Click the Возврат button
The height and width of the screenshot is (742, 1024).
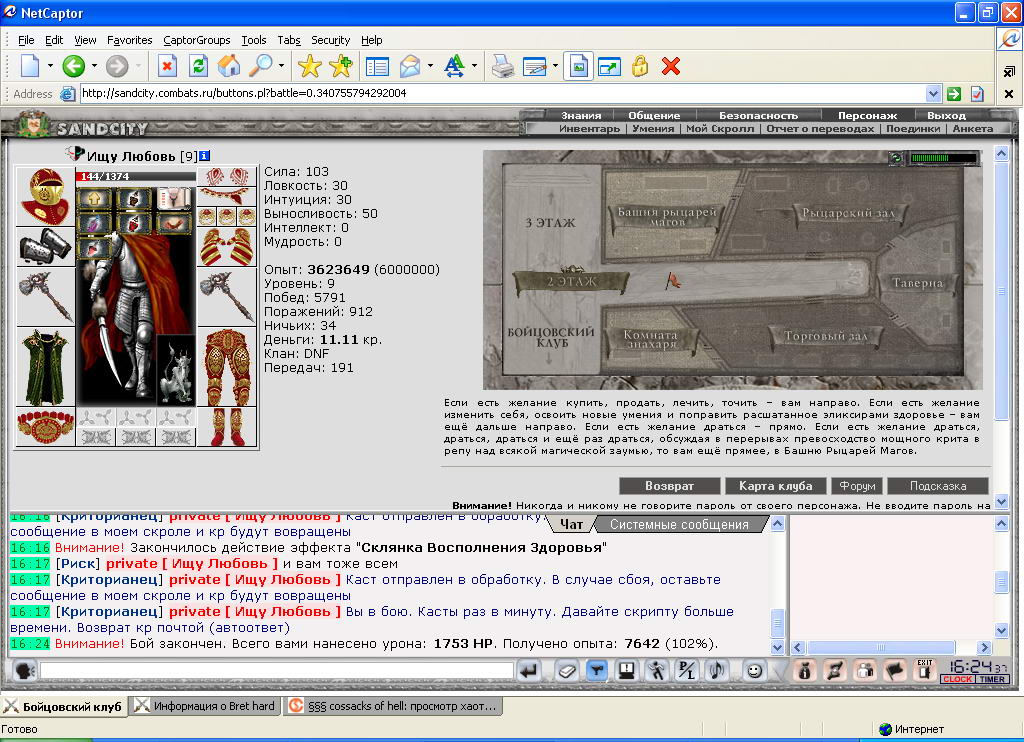click(x=669, y=486)
